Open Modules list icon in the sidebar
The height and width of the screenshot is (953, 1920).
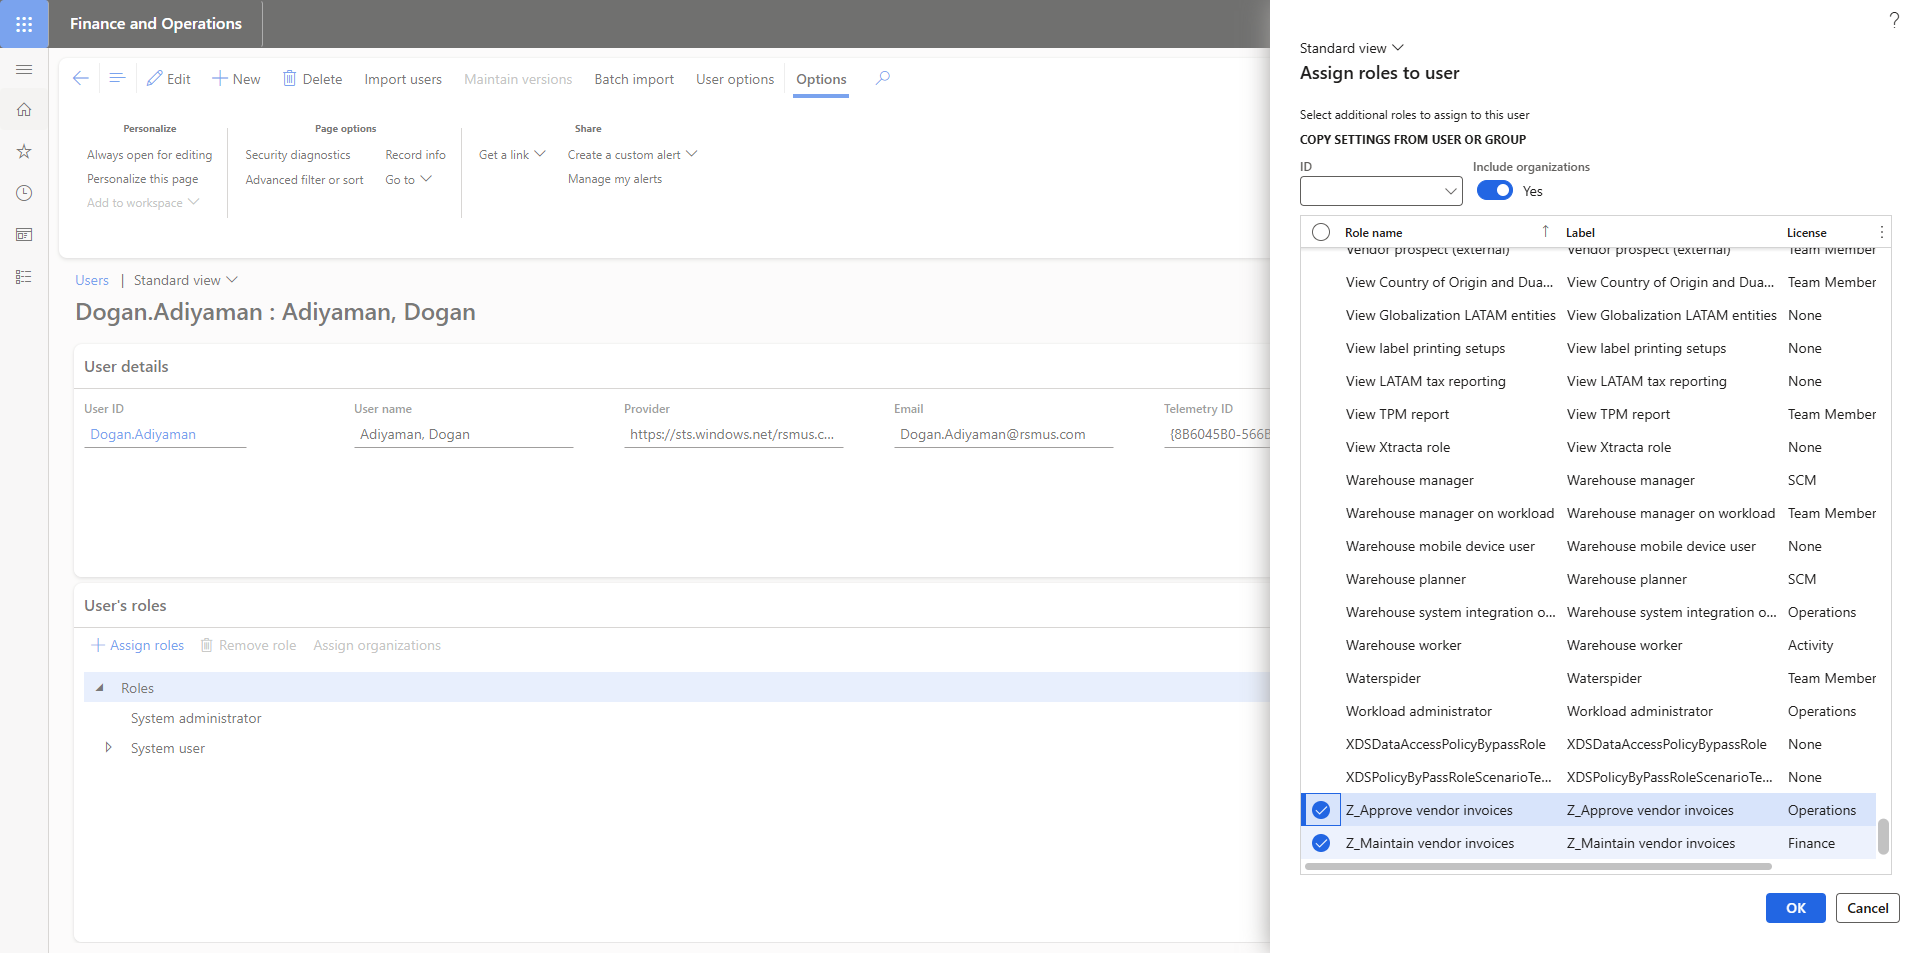coord(24,277)
